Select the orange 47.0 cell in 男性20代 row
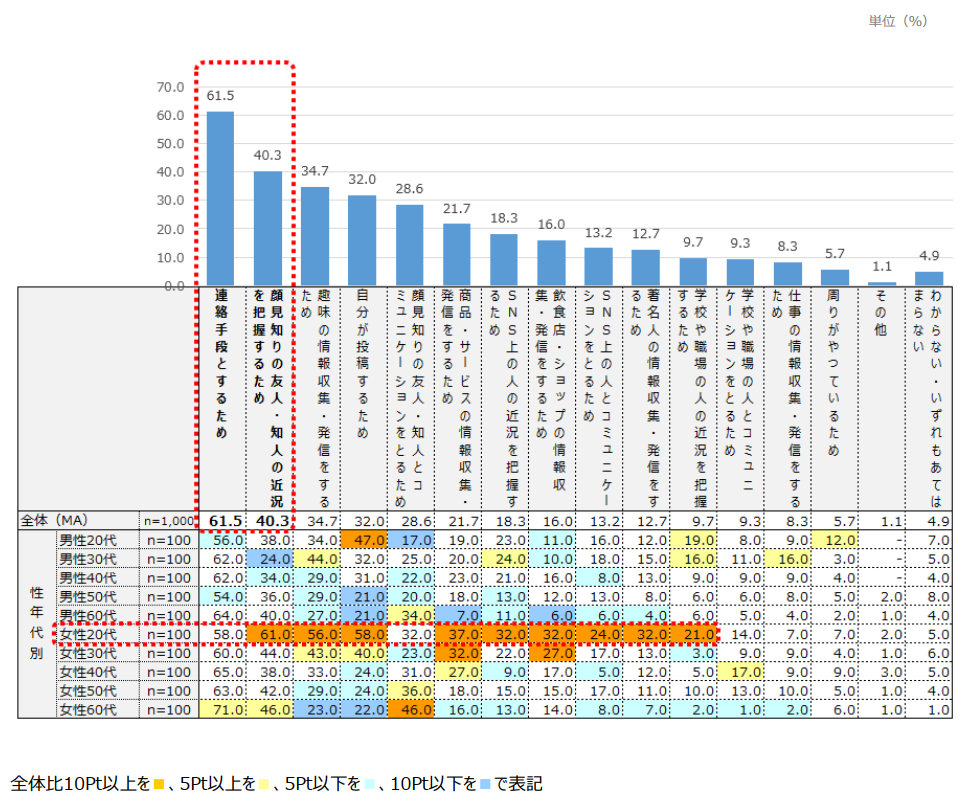 pos(362,537)
